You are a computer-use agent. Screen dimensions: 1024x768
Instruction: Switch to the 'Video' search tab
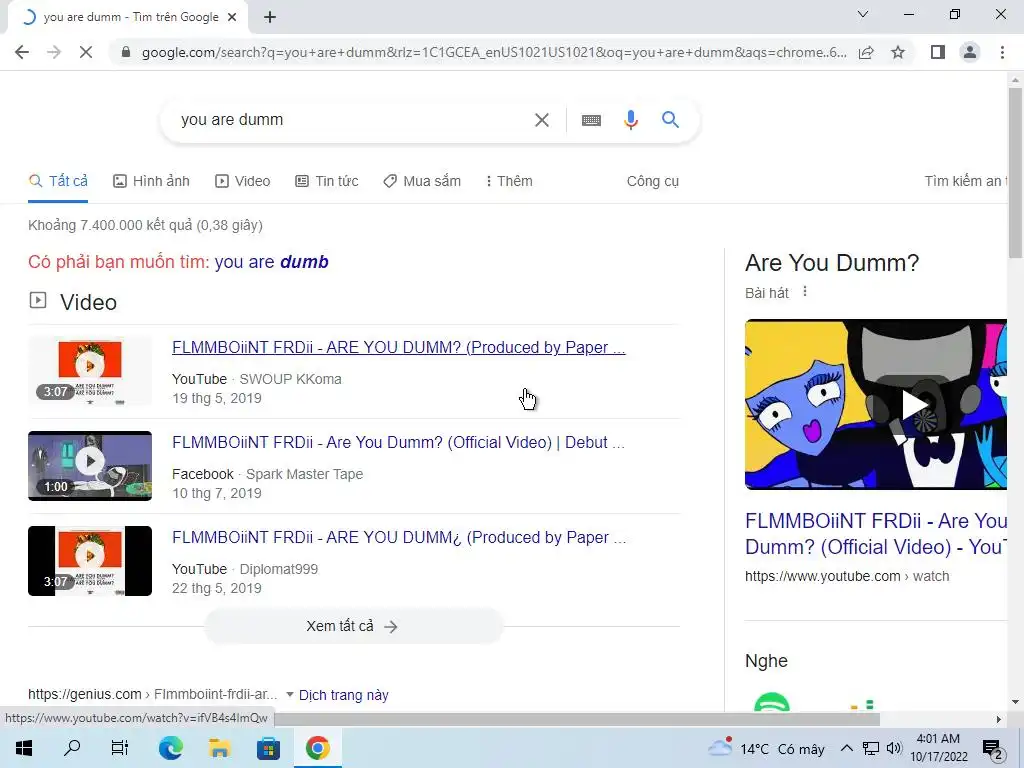242,181
